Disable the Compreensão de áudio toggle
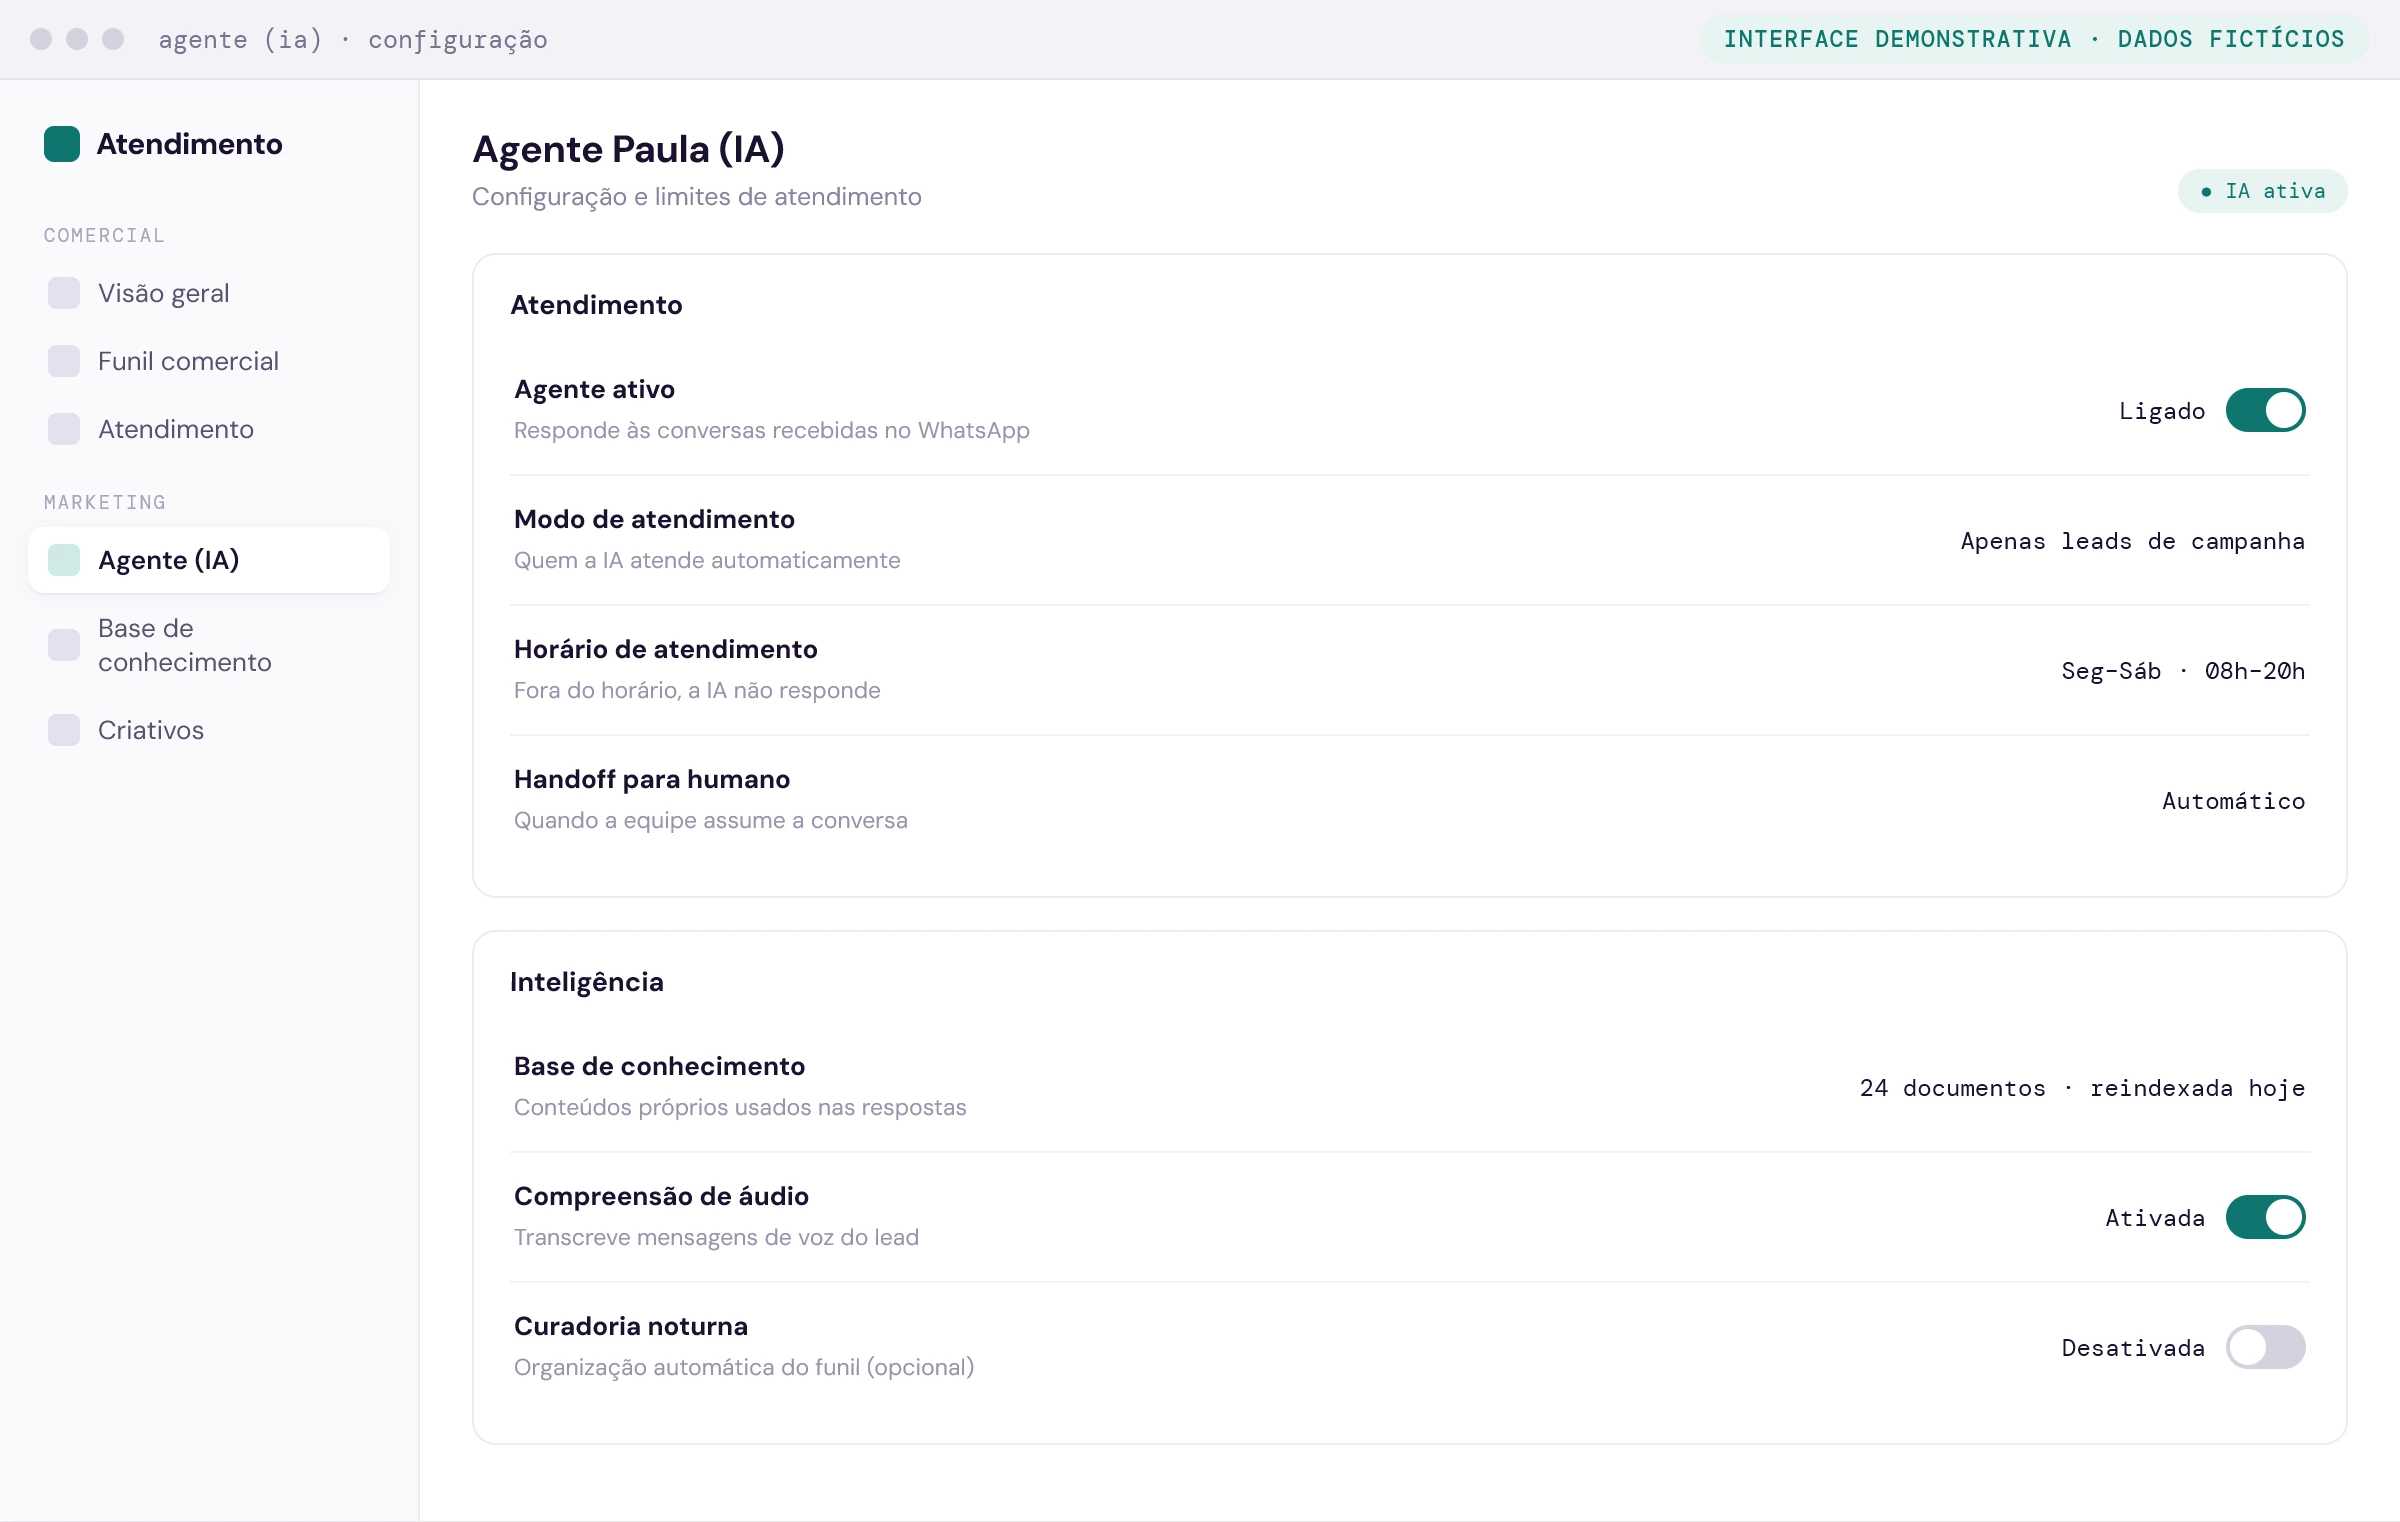 pyautogui.click(x=2266, y=1217)
